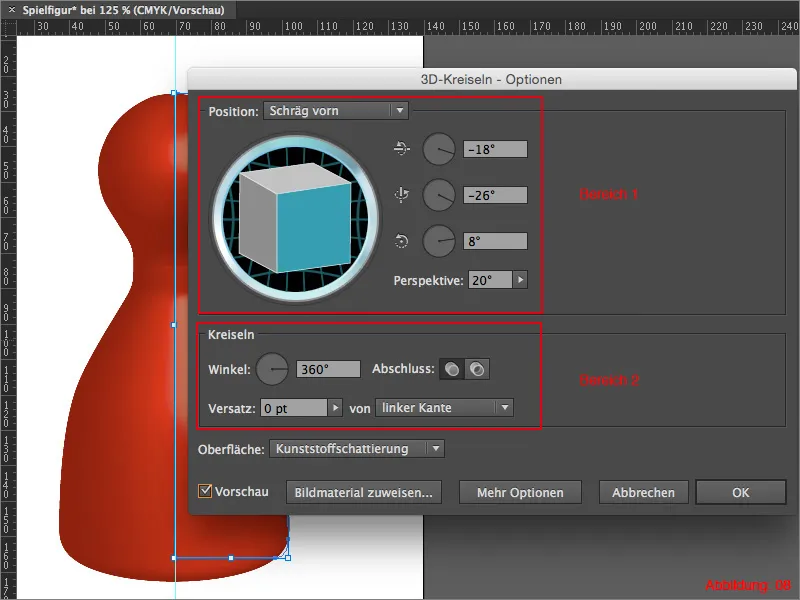Close the Spielfigur document tab
800x600 pixels.
(x=12, y=9)
